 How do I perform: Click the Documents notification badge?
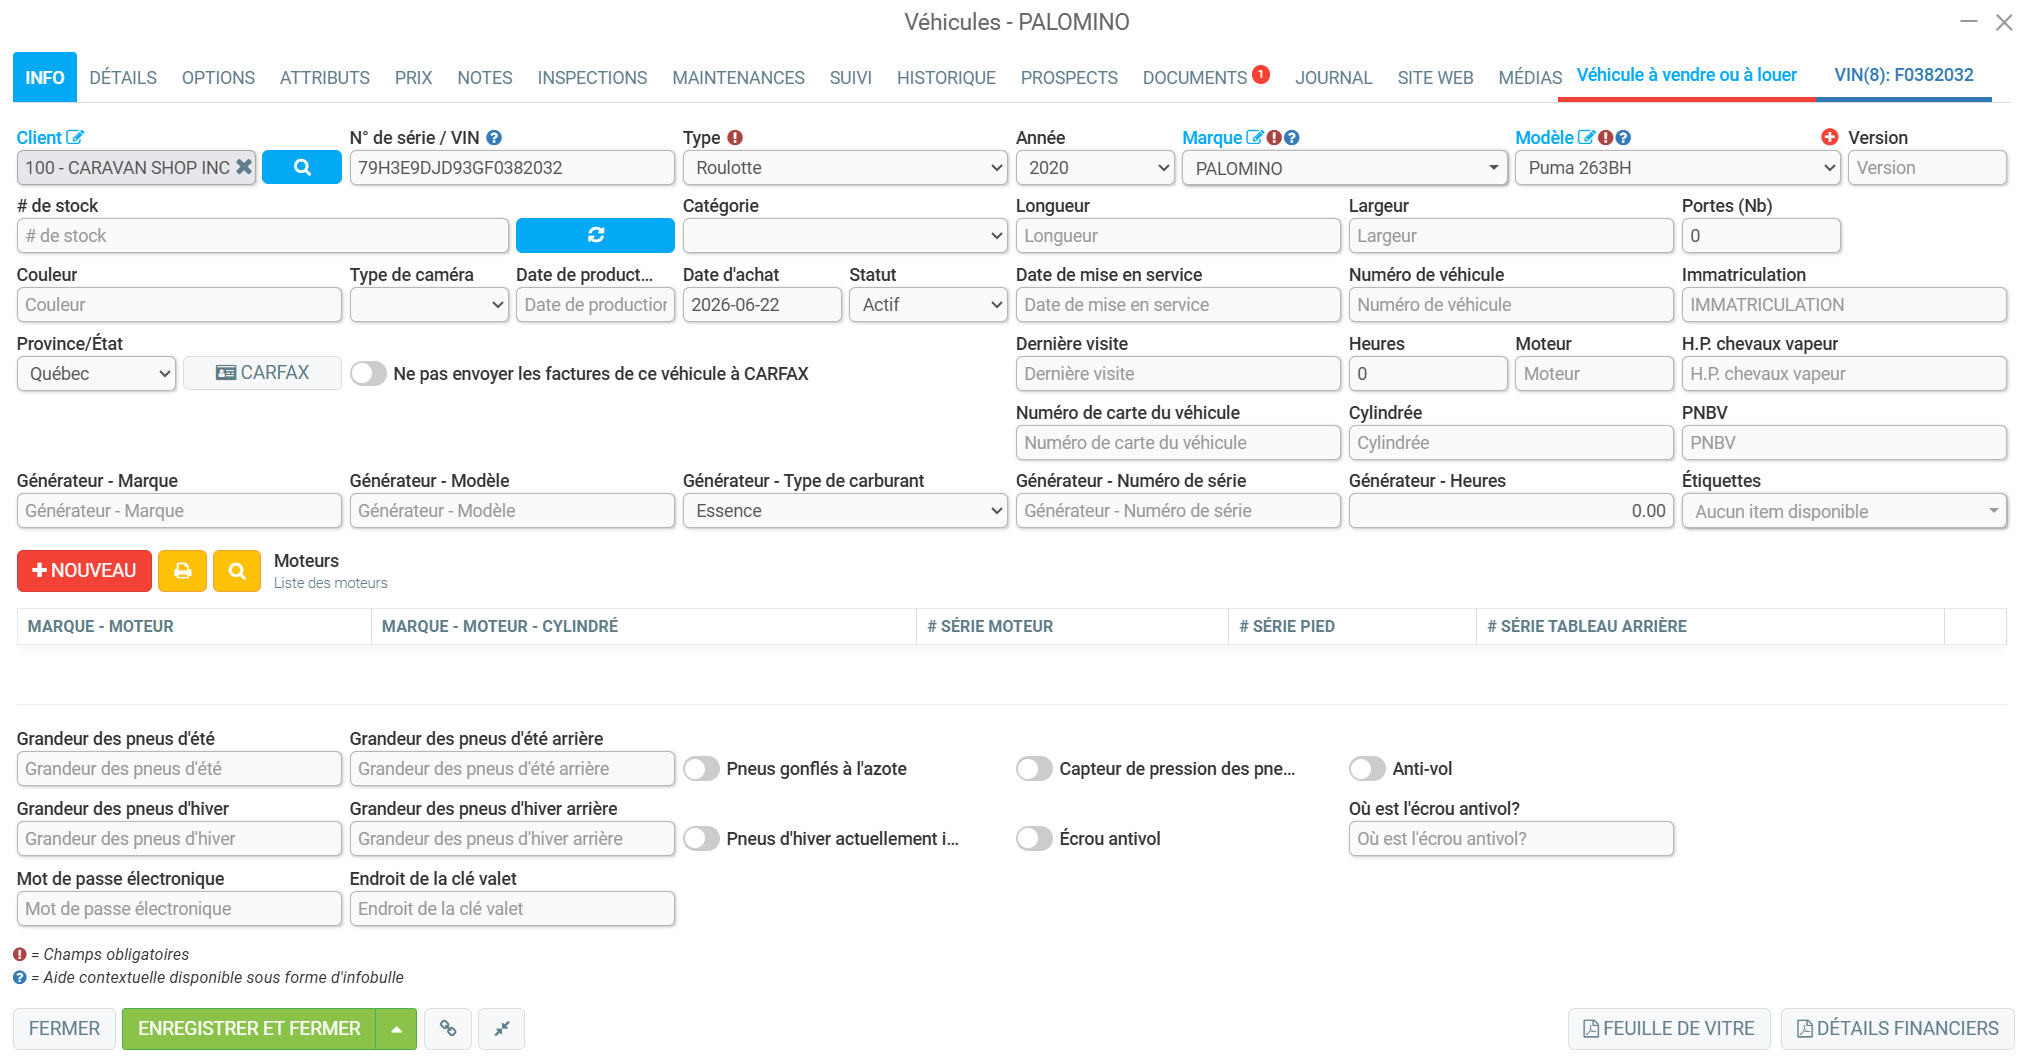click(1261, 74)
